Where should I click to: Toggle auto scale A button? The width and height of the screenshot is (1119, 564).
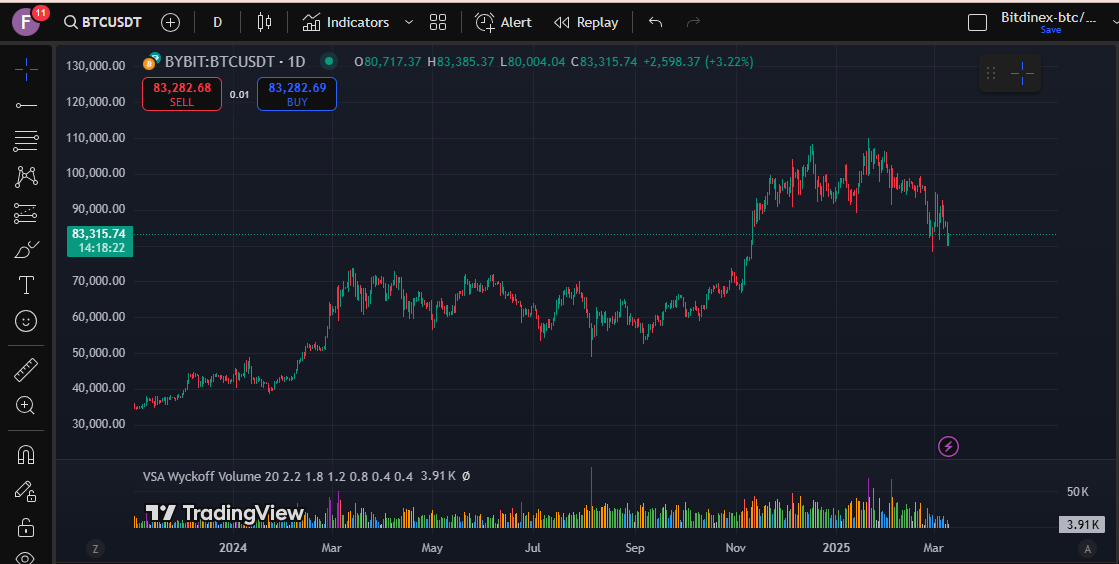1088,548
